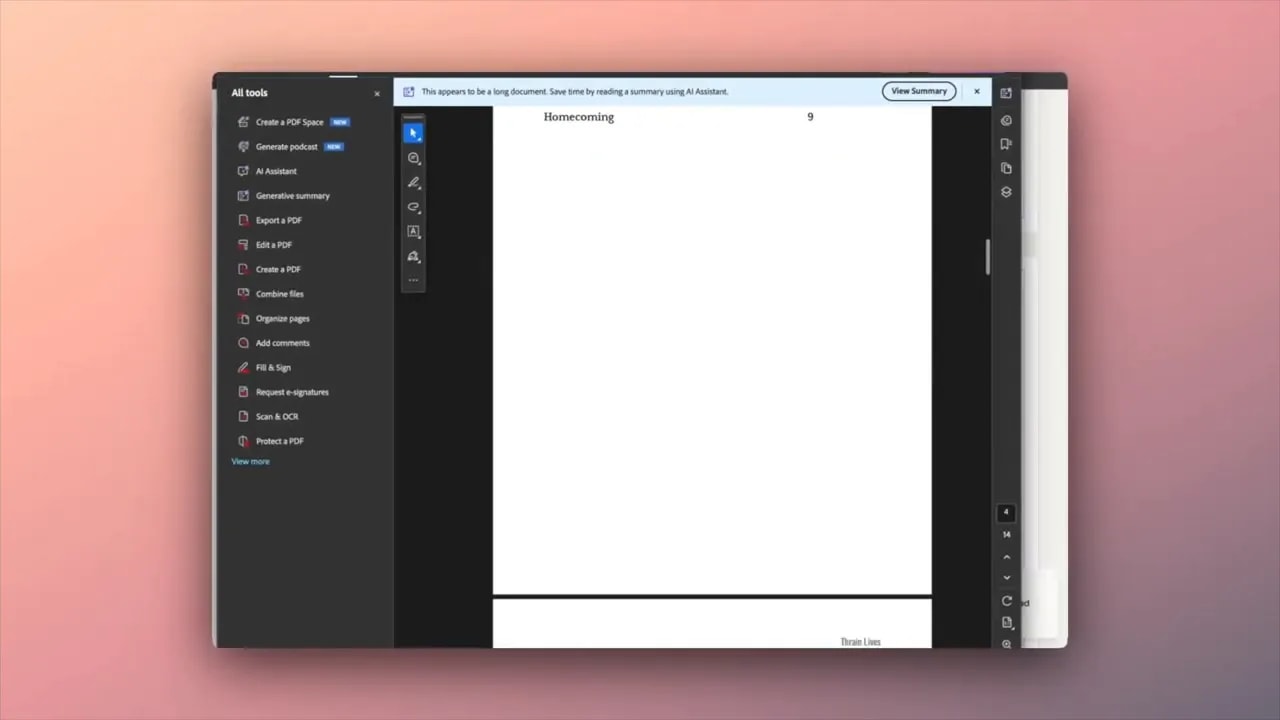Image resolution: width=1280 pixels, height=720 pixels.
Task: Click the Protect a PDF icon
Action: (243, 441)
